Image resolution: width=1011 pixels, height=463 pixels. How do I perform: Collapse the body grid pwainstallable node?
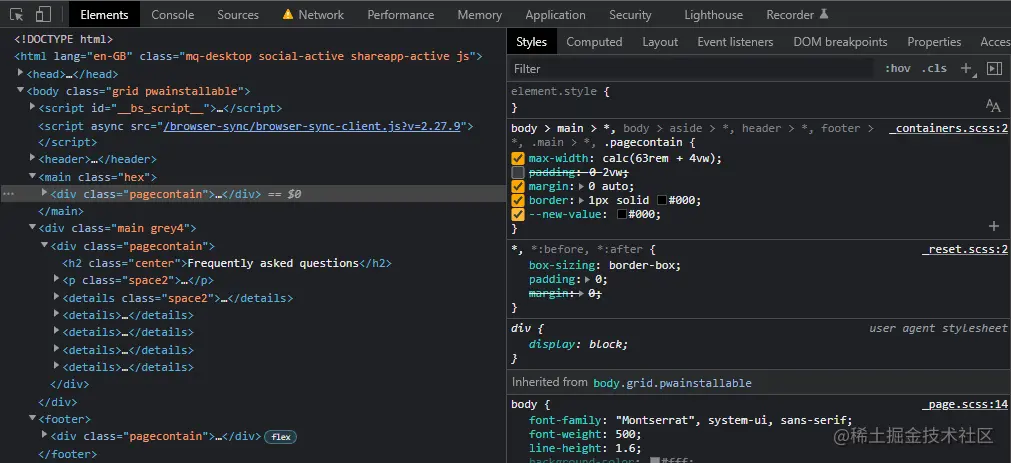click(x=21, y=91)
